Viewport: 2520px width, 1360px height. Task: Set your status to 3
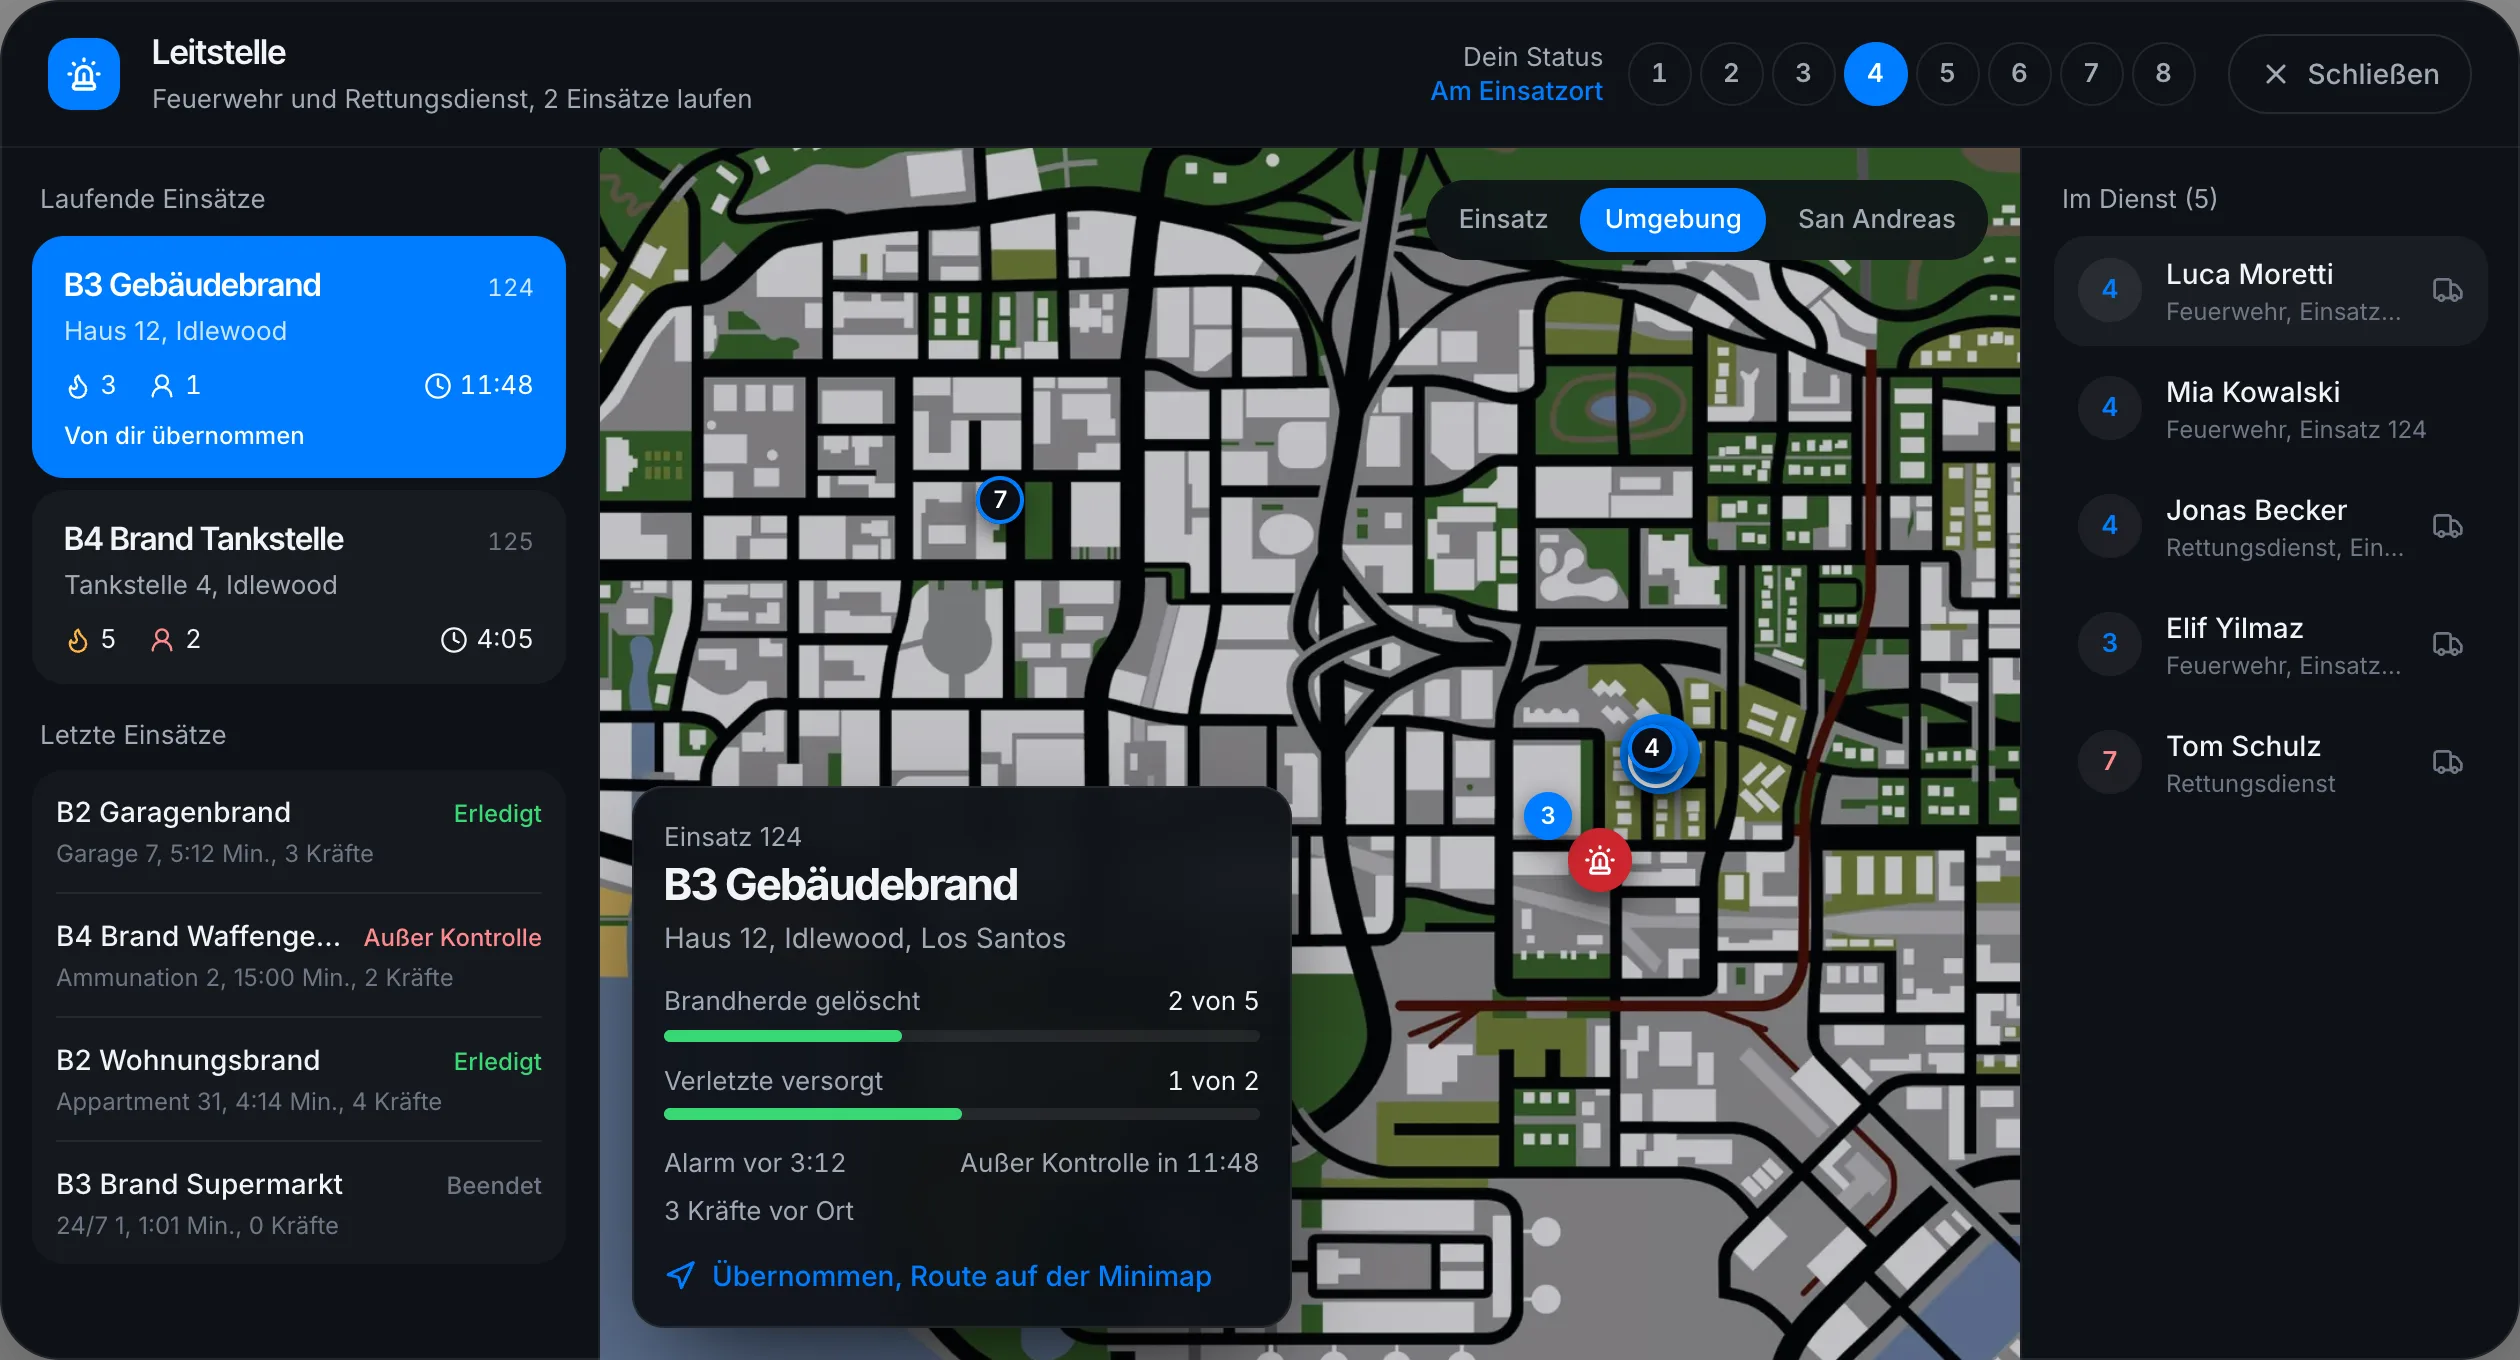1803,73
